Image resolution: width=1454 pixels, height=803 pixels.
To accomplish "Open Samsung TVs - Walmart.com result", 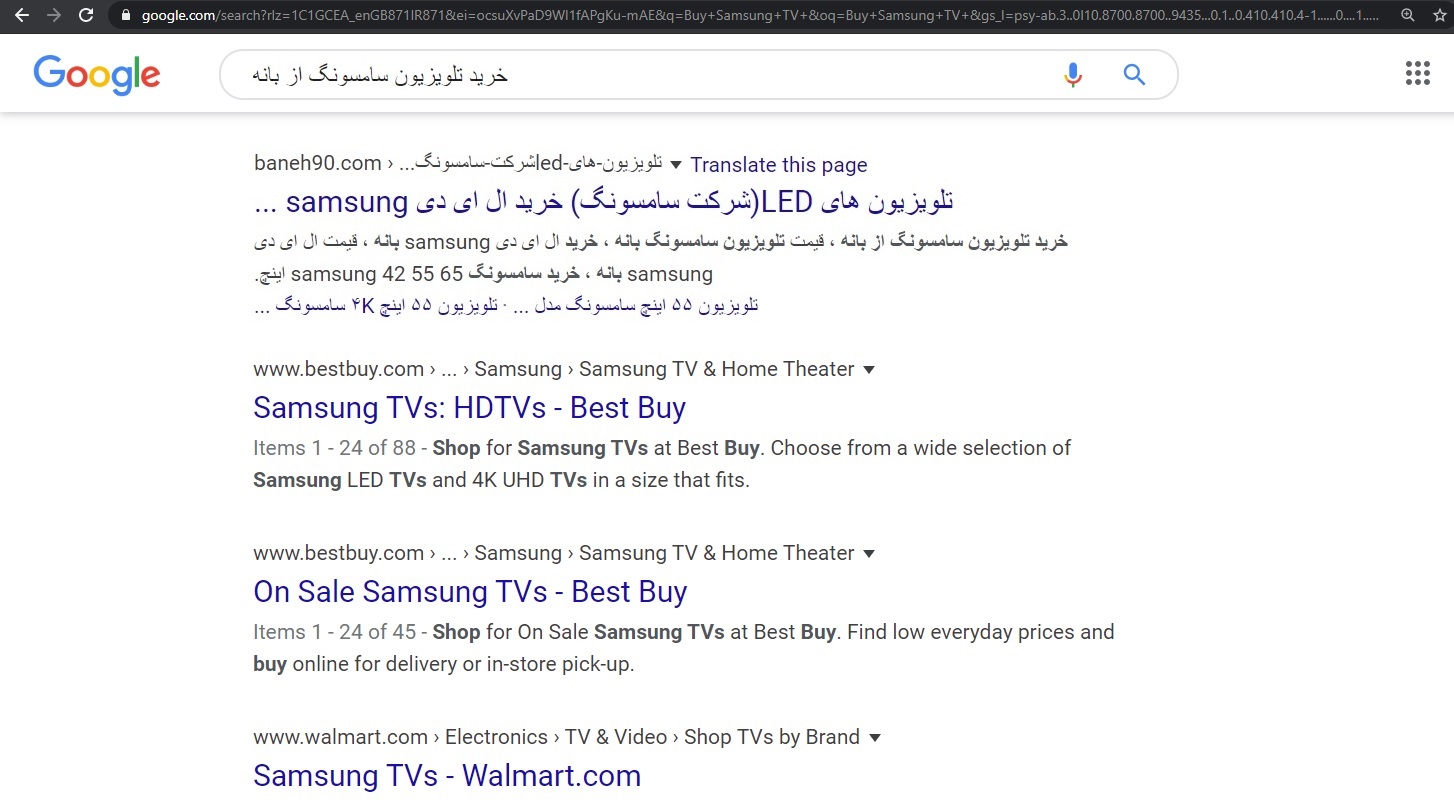I will (x=447, y=776).
